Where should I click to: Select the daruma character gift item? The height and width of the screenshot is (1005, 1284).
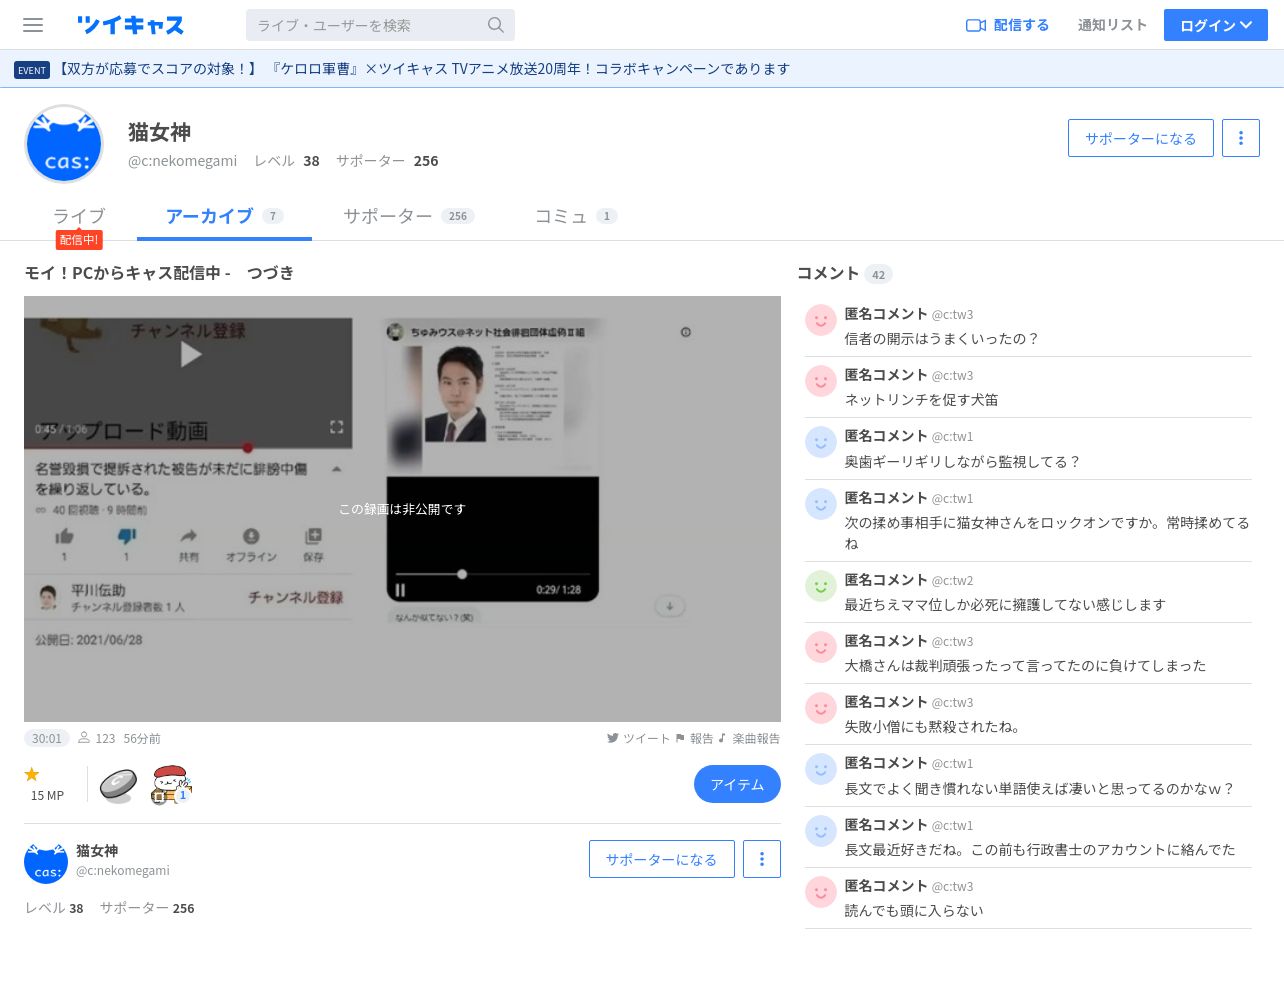(171, 785)
